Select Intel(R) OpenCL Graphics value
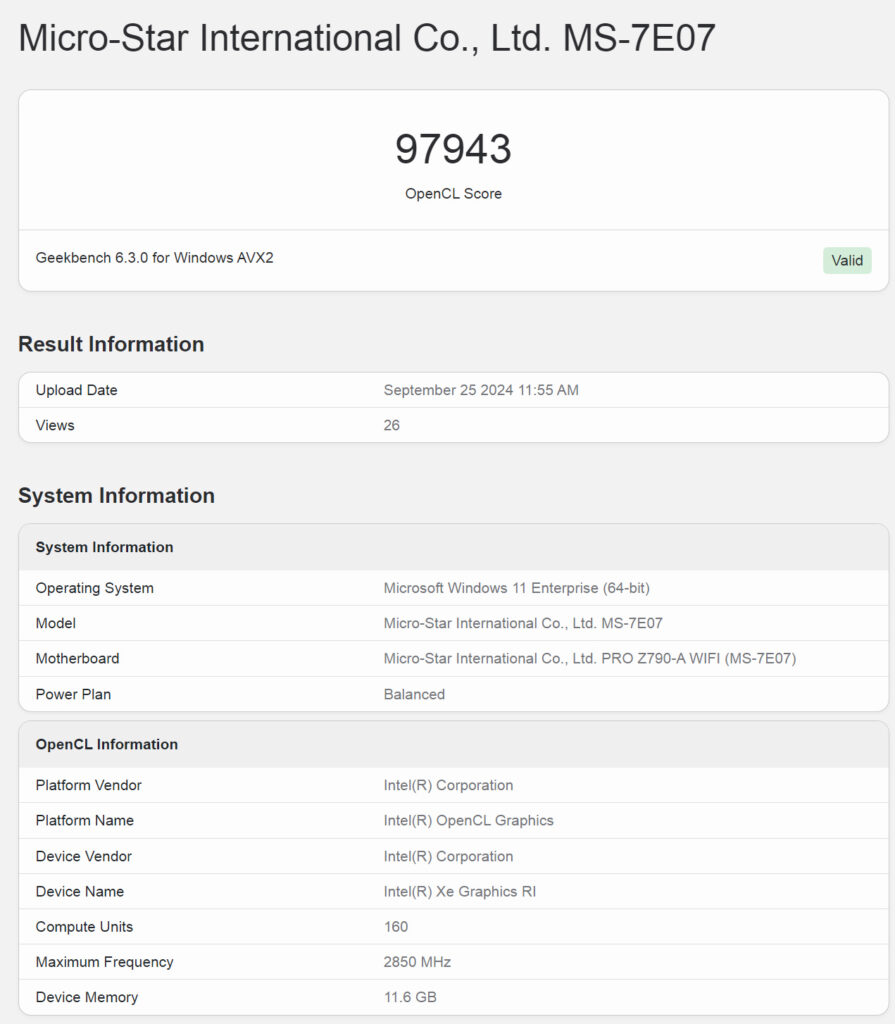 click(x=468, y=821)
